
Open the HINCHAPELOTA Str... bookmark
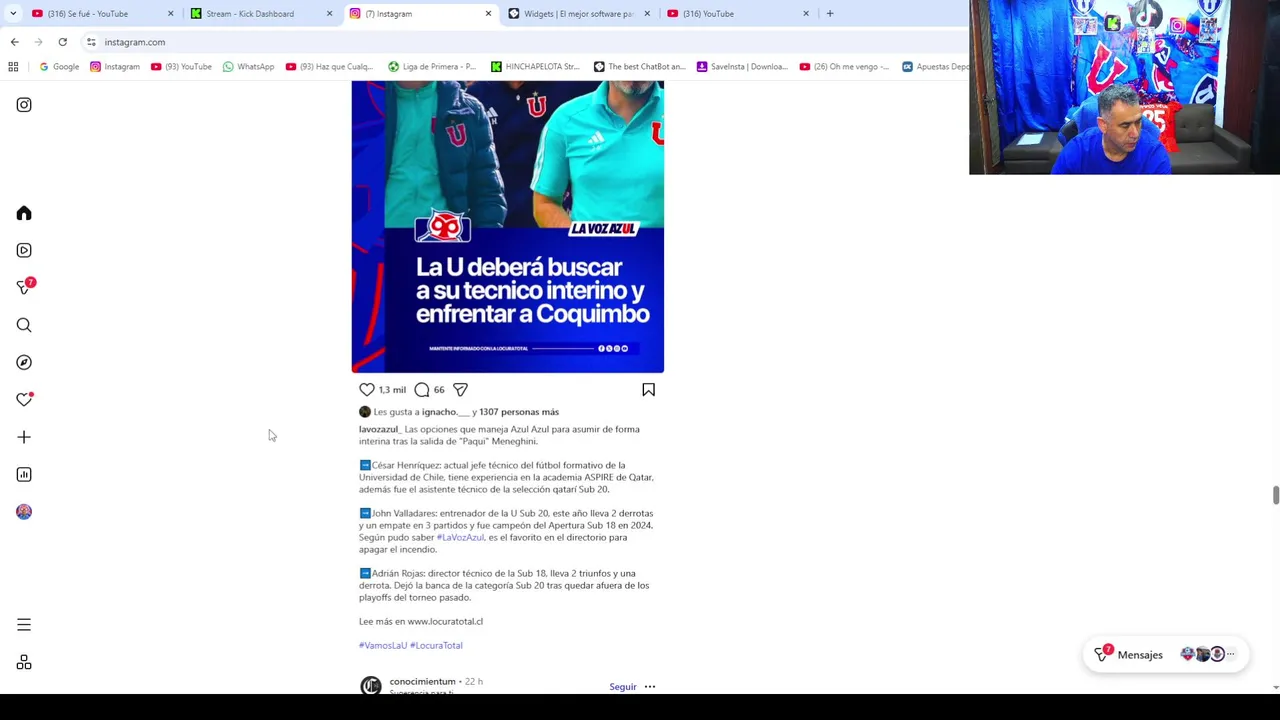pyautogui.click(x=535, y=67)
